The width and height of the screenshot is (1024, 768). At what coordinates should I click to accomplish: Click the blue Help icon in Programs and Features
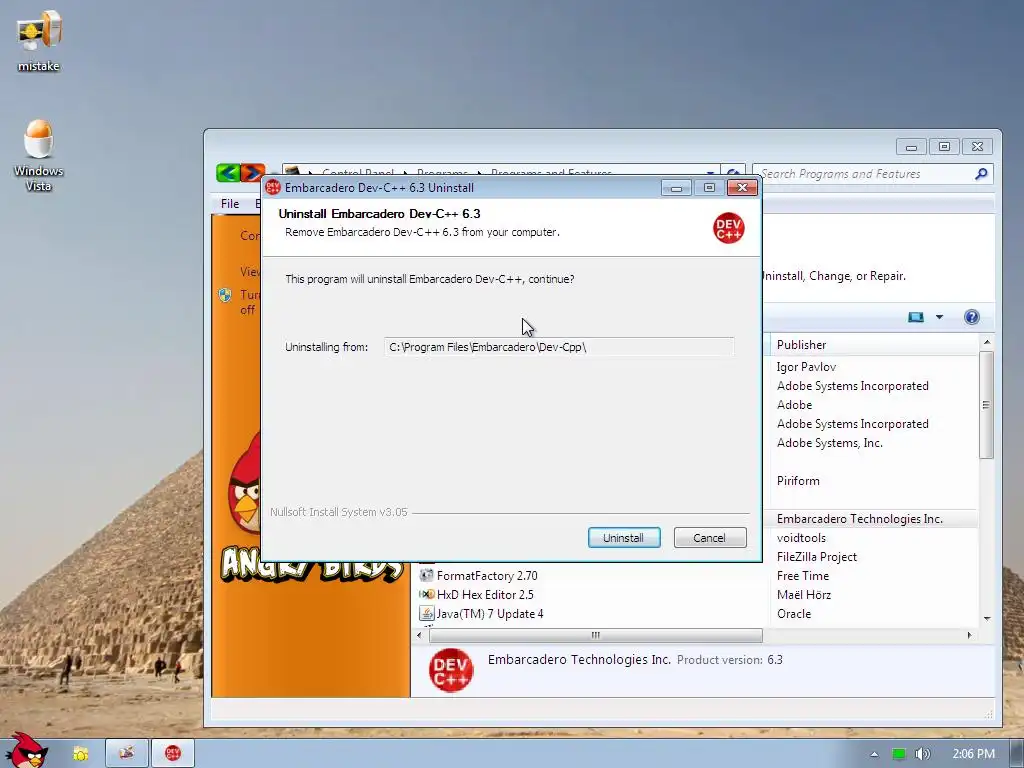coord(972,317)
